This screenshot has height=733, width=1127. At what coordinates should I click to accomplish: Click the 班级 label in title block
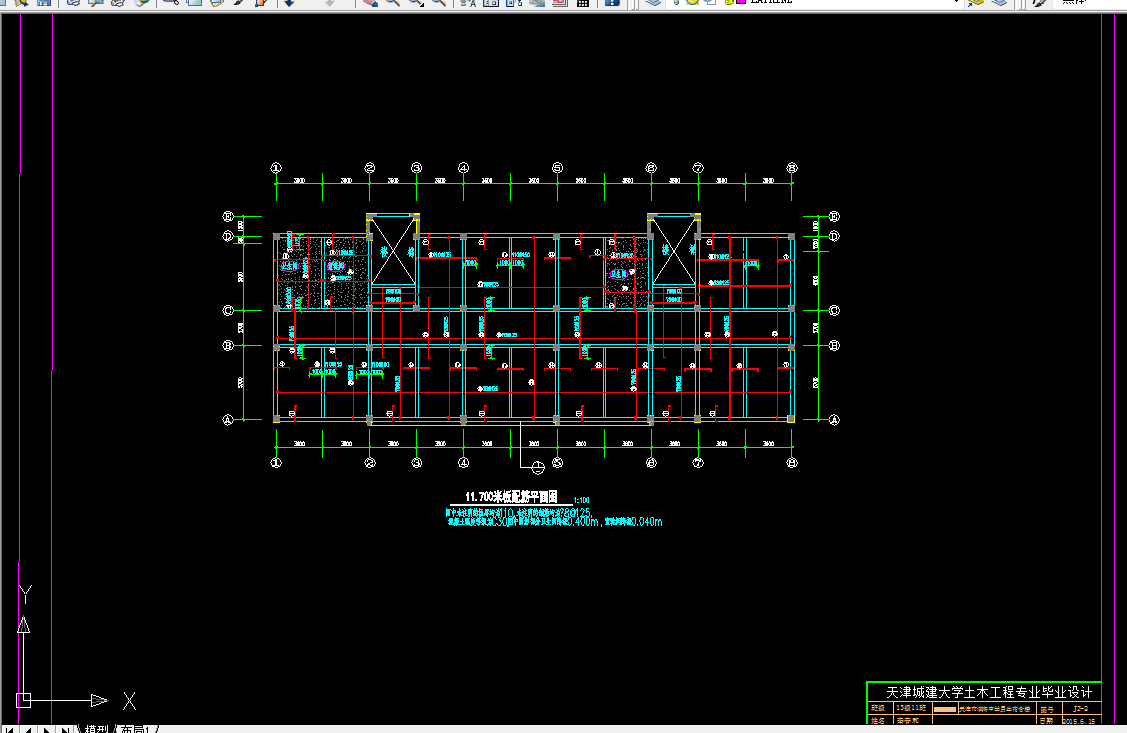(x=878, y=709)
